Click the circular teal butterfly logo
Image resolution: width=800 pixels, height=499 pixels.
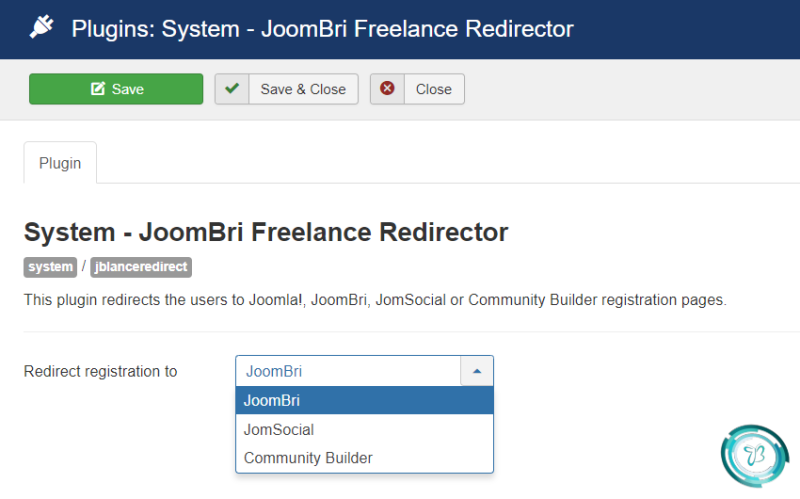[755, 456]
